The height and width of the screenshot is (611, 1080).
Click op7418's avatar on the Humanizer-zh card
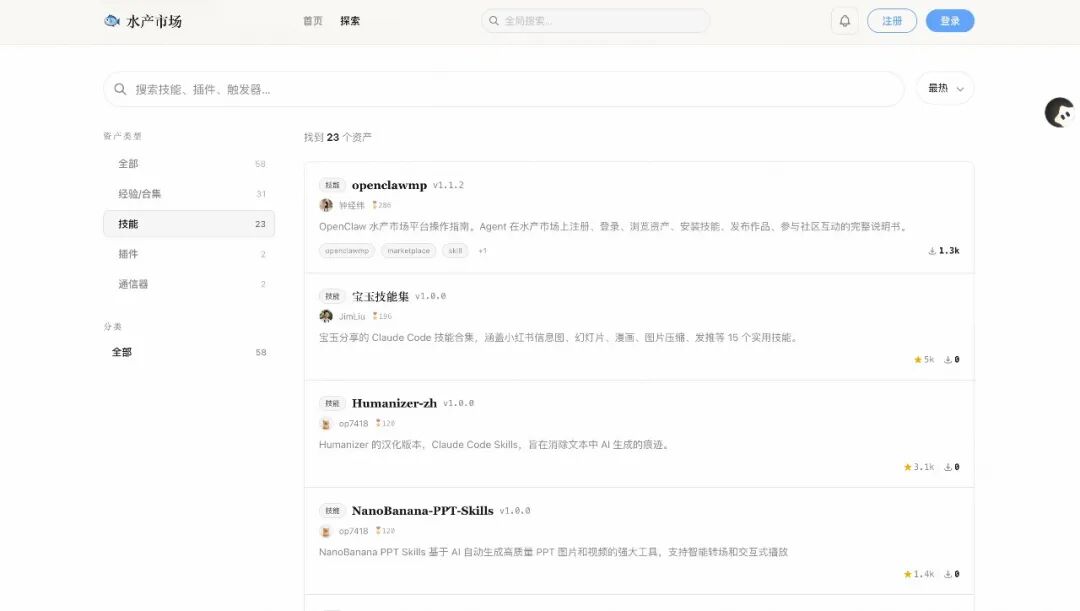(326, 424)
